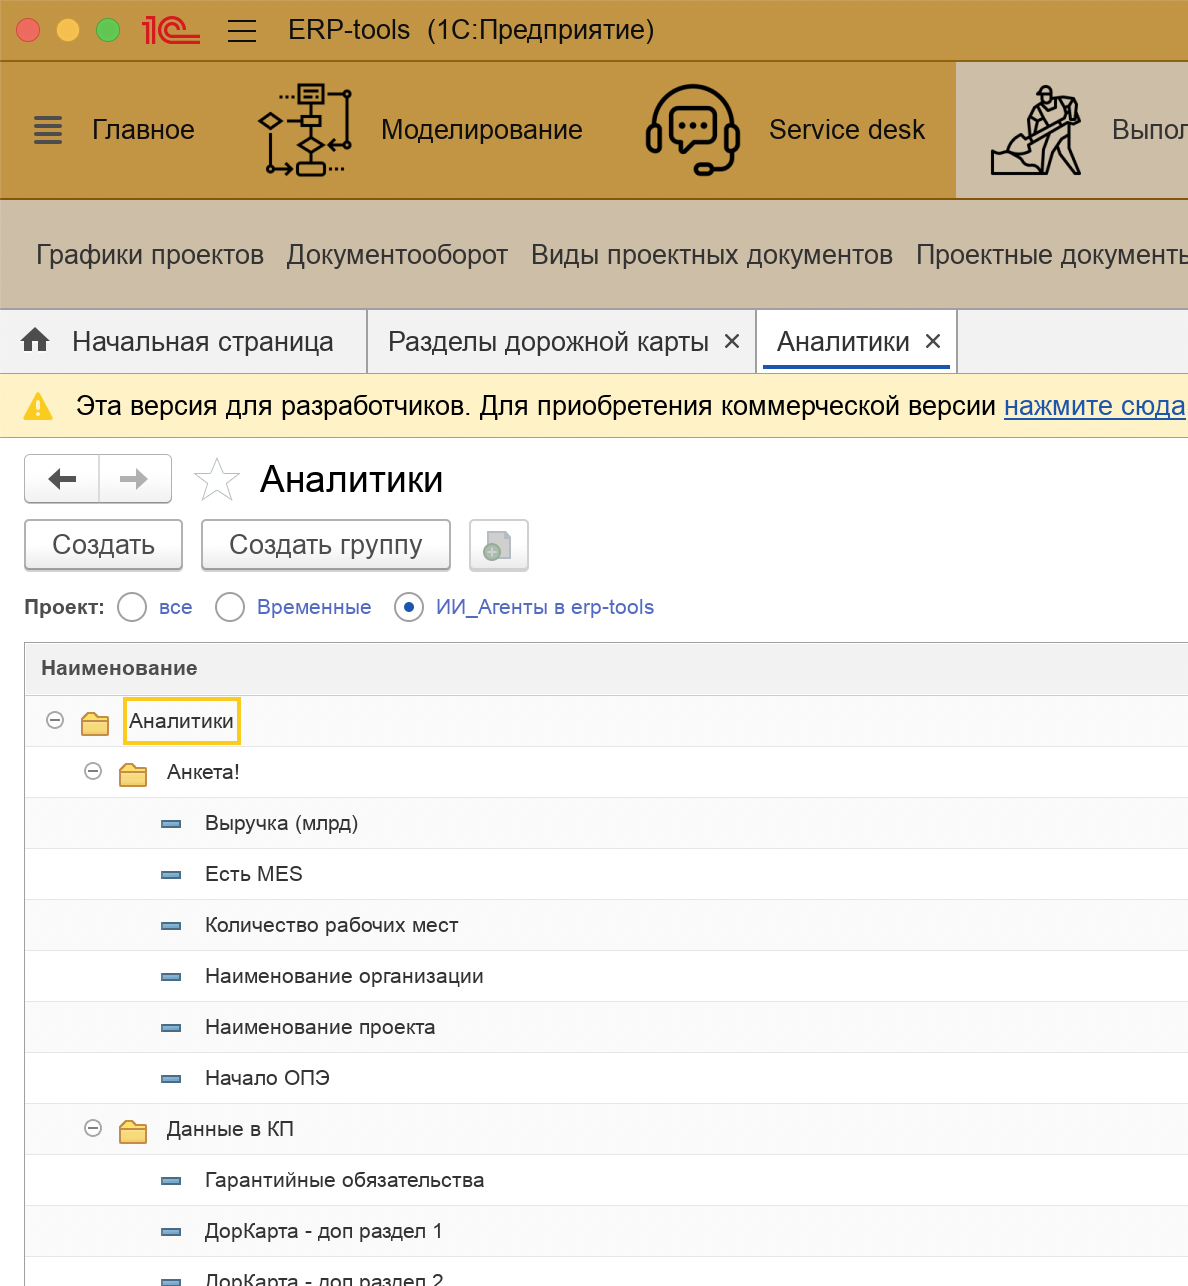Open the hamburger service menu in title bar
The width and height of the screenshot is (1188, 1286).
tap(242, 31)
